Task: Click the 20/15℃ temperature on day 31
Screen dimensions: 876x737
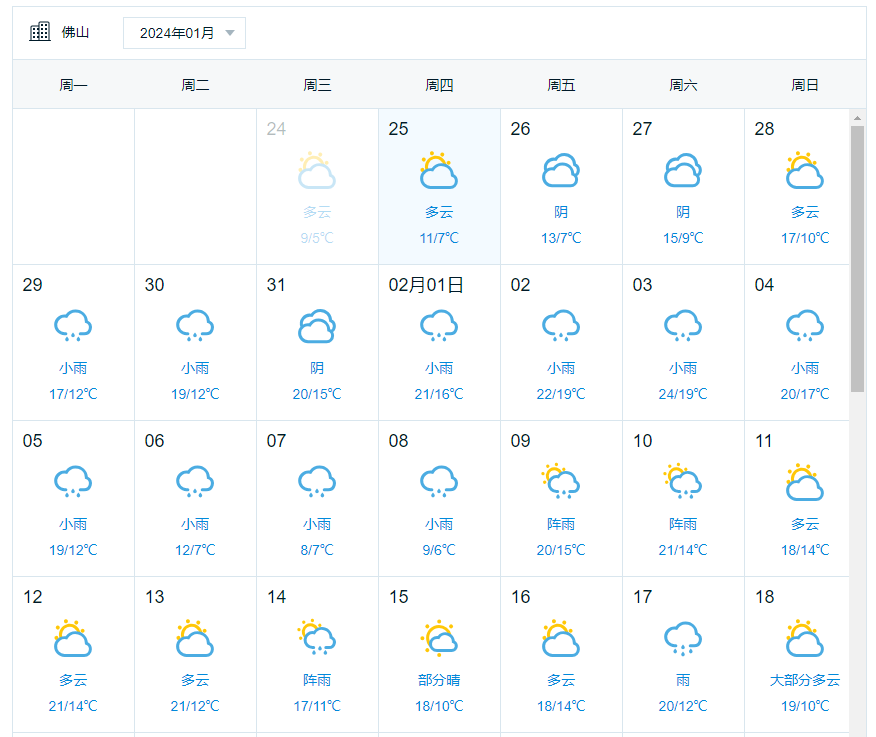Action: point(317,394)
